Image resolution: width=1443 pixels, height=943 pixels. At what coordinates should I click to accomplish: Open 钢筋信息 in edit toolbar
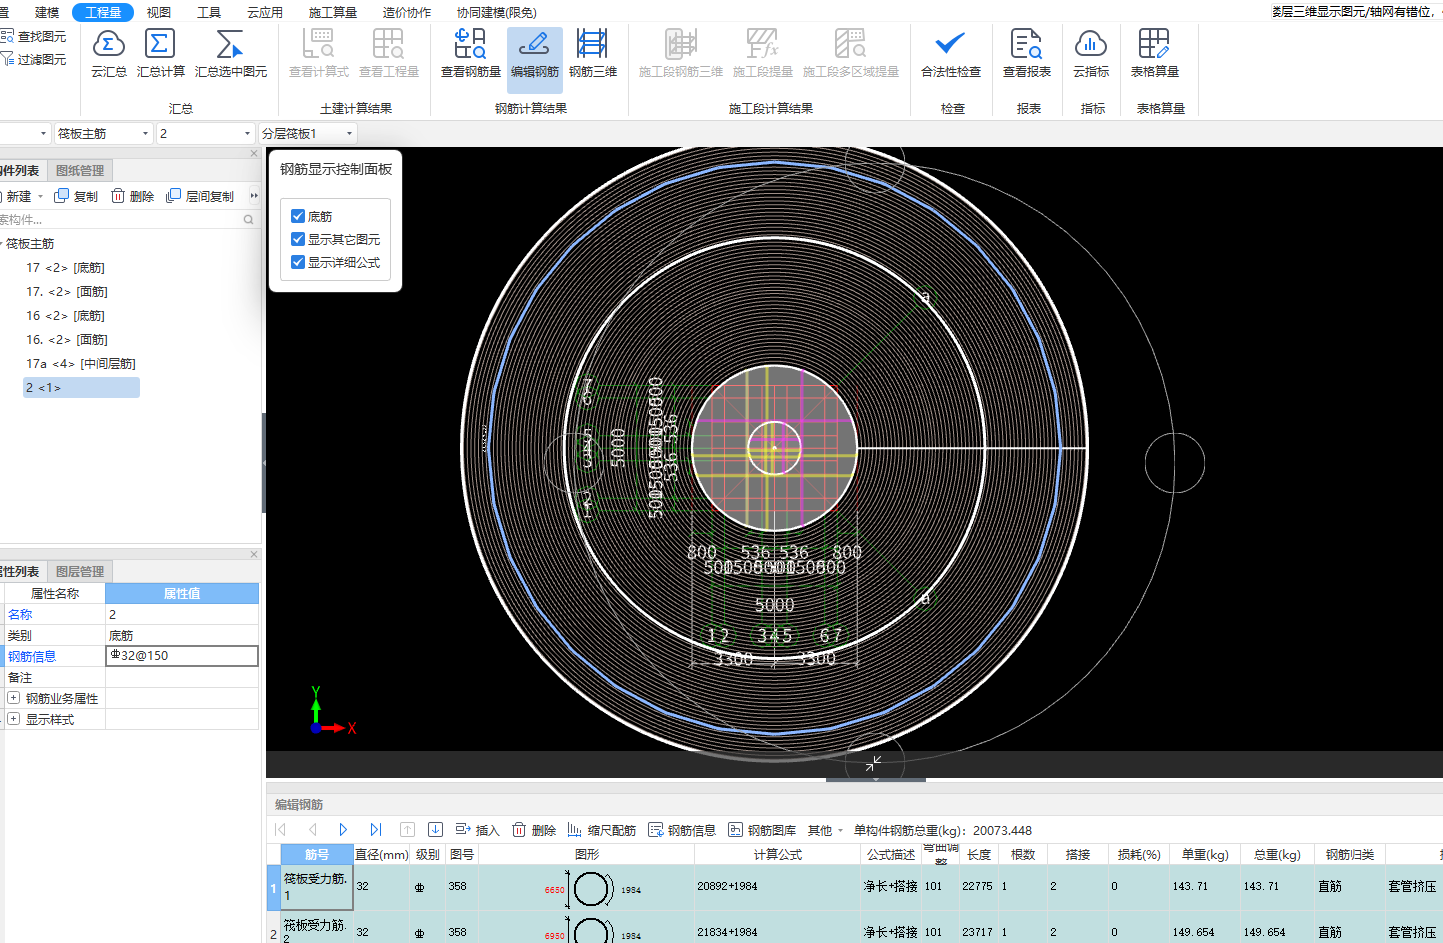tap(682, 830)
